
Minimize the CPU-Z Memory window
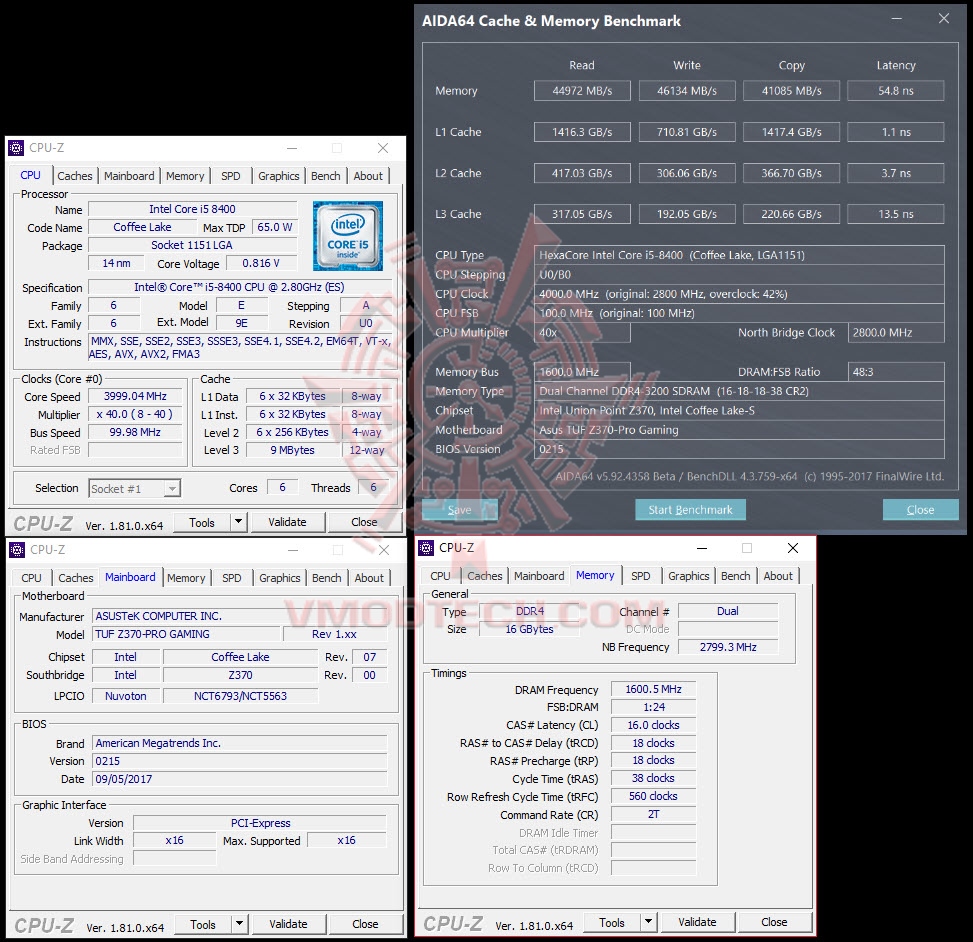pyautogui.click(x=702, y=548)
